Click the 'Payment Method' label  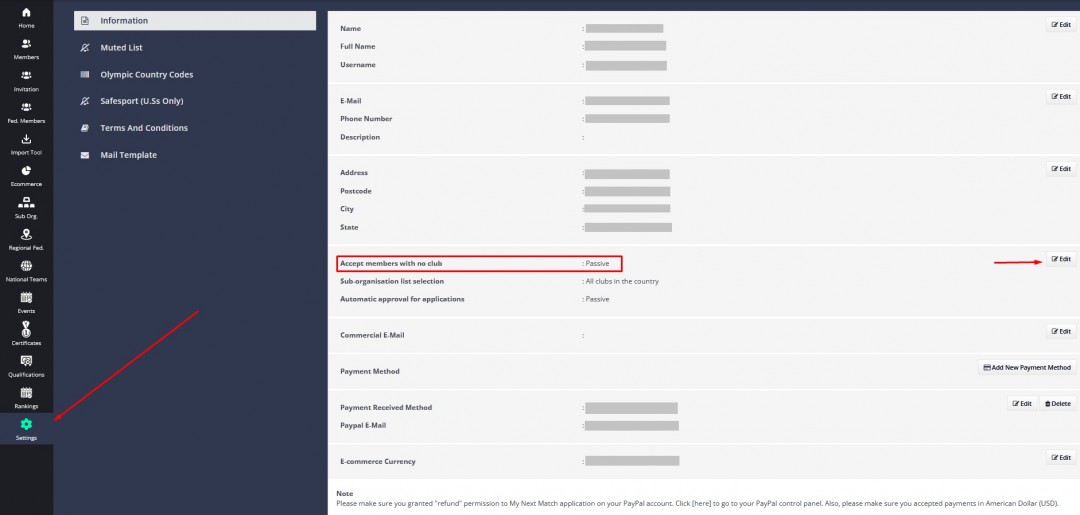(370, 371)
